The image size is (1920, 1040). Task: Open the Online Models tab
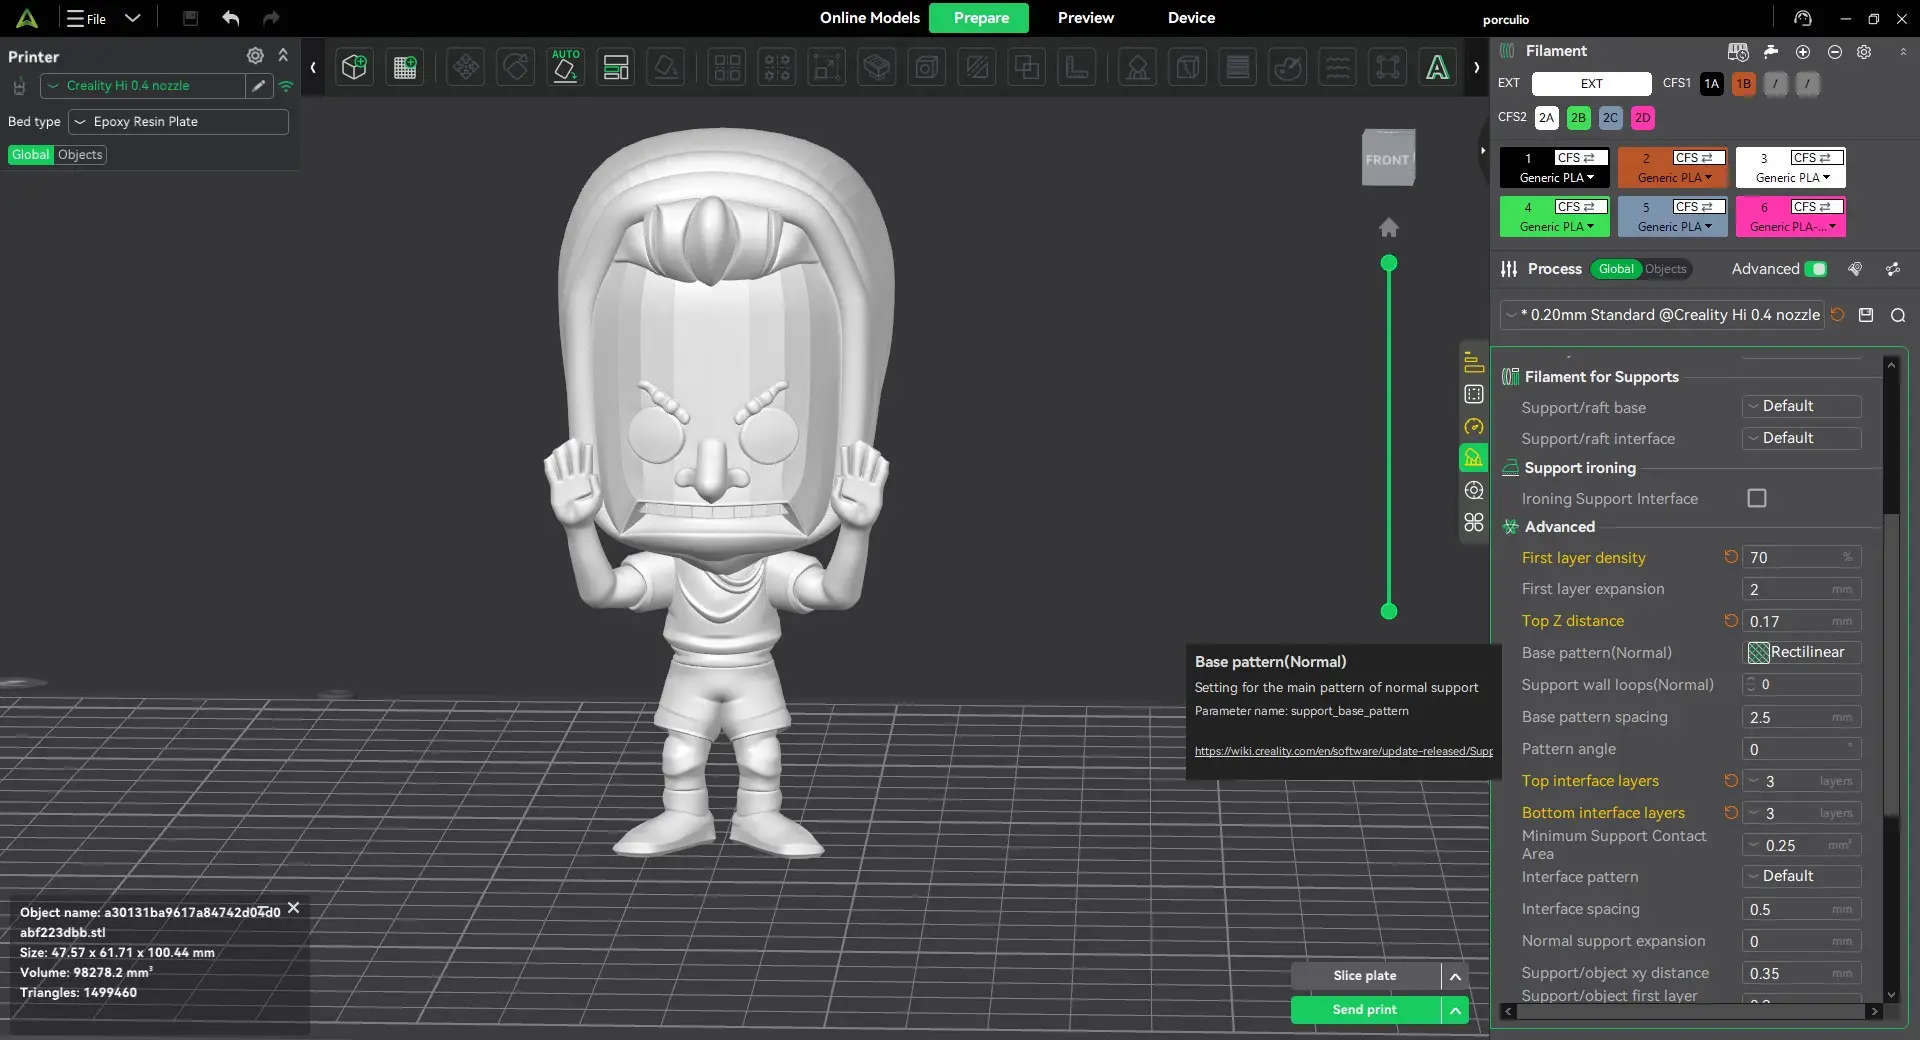point(869,18)
